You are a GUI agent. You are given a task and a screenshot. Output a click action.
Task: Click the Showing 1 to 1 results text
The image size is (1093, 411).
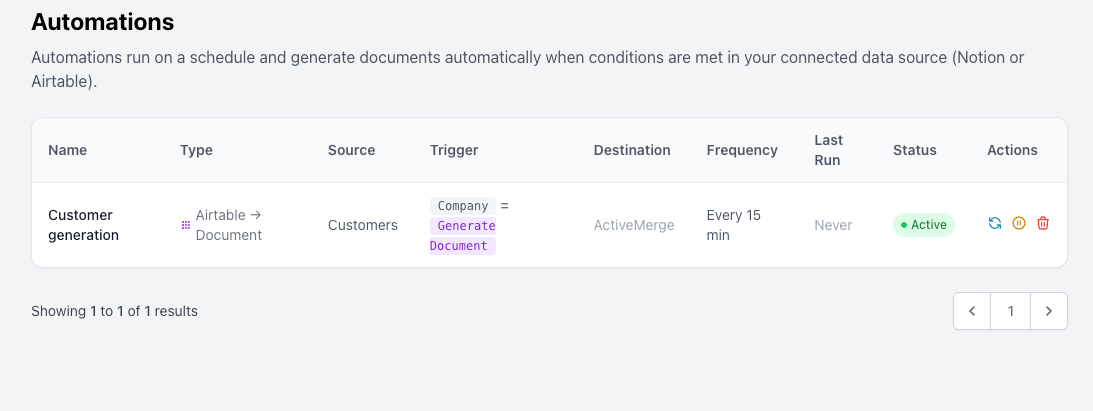click(114, 311)
